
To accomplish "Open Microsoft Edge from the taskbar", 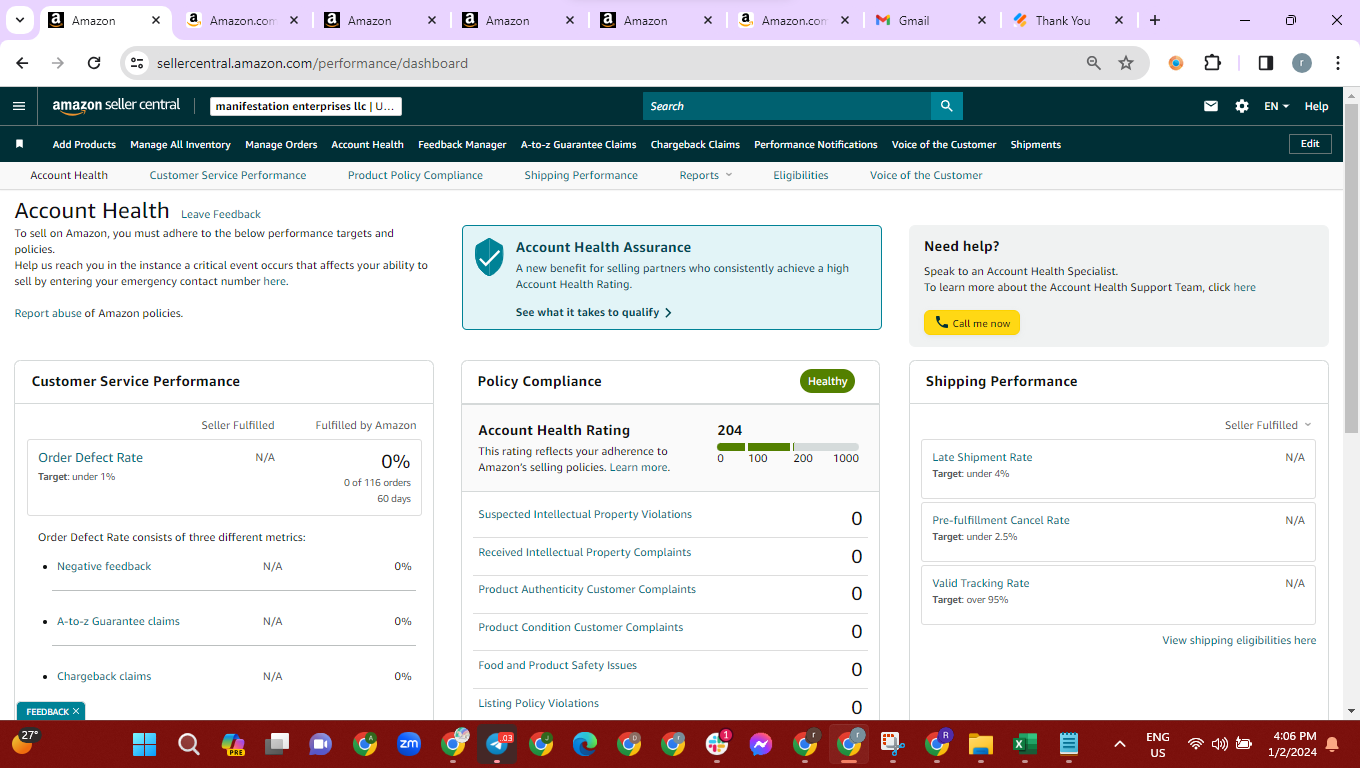I will point(585,744).
